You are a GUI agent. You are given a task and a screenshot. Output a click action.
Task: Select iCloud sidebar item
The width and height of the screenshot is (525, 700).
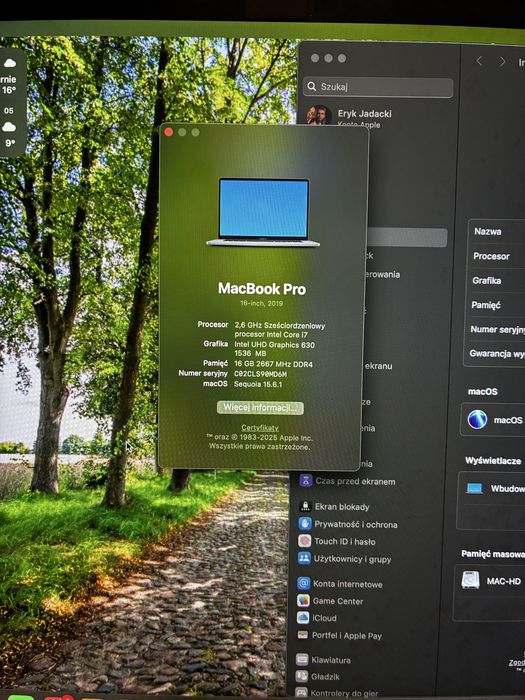click(317, 618)
